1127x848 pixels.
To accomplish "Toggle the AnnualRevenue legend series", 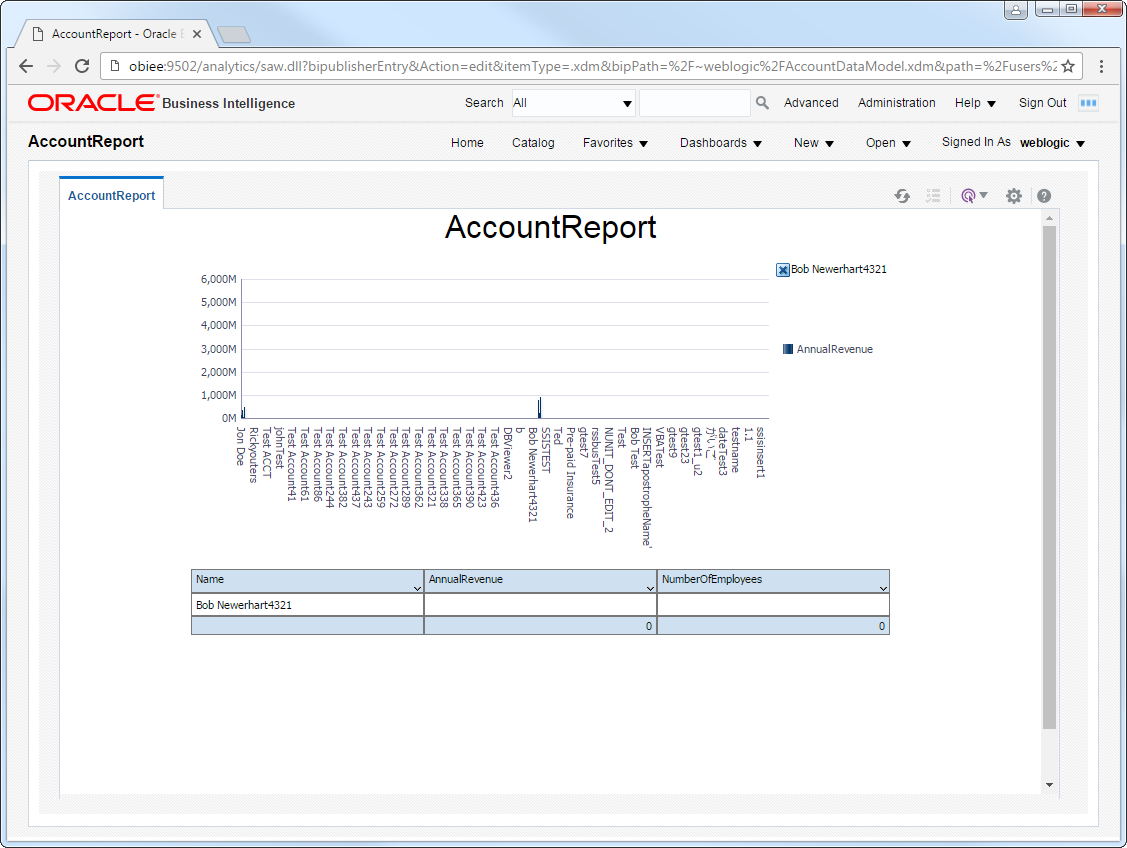I will click(789, 349).
